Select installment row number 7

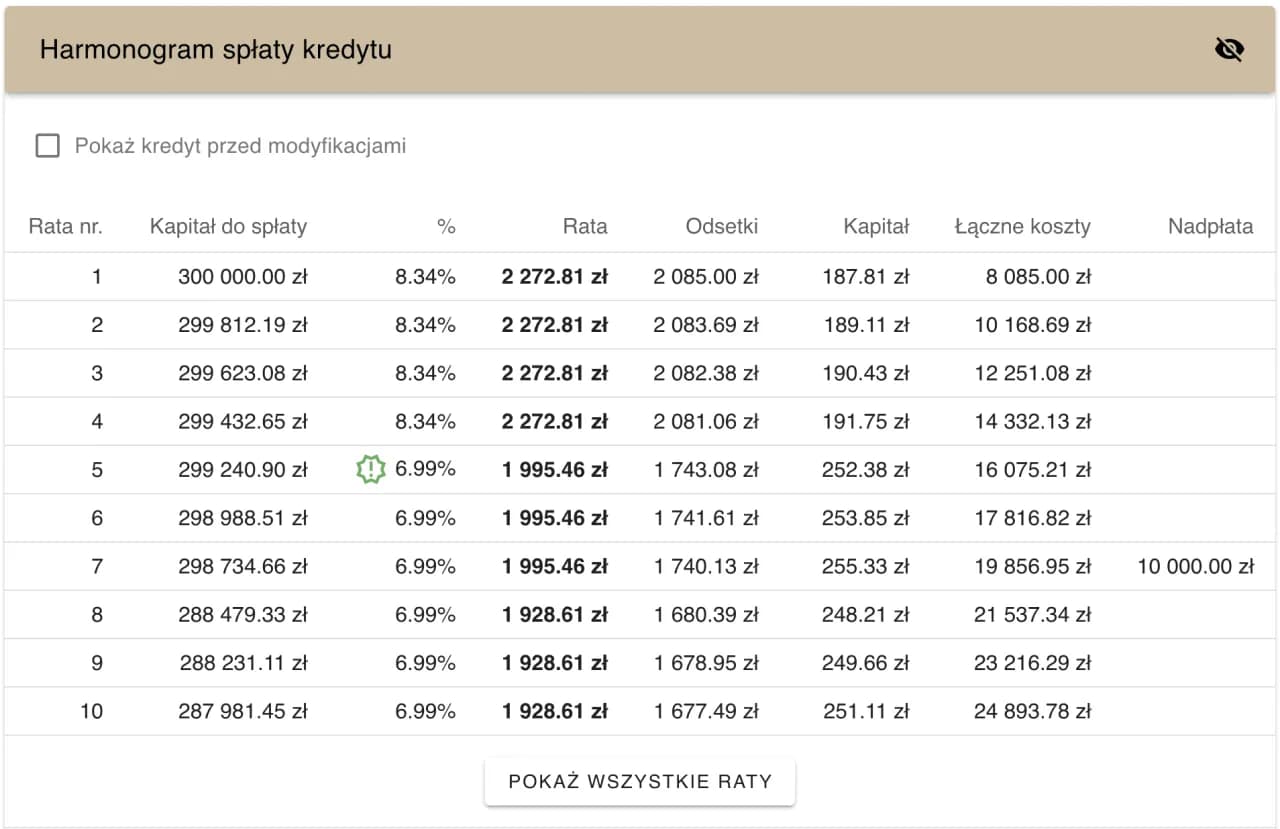pyautogui.click(x=640, y=566)
